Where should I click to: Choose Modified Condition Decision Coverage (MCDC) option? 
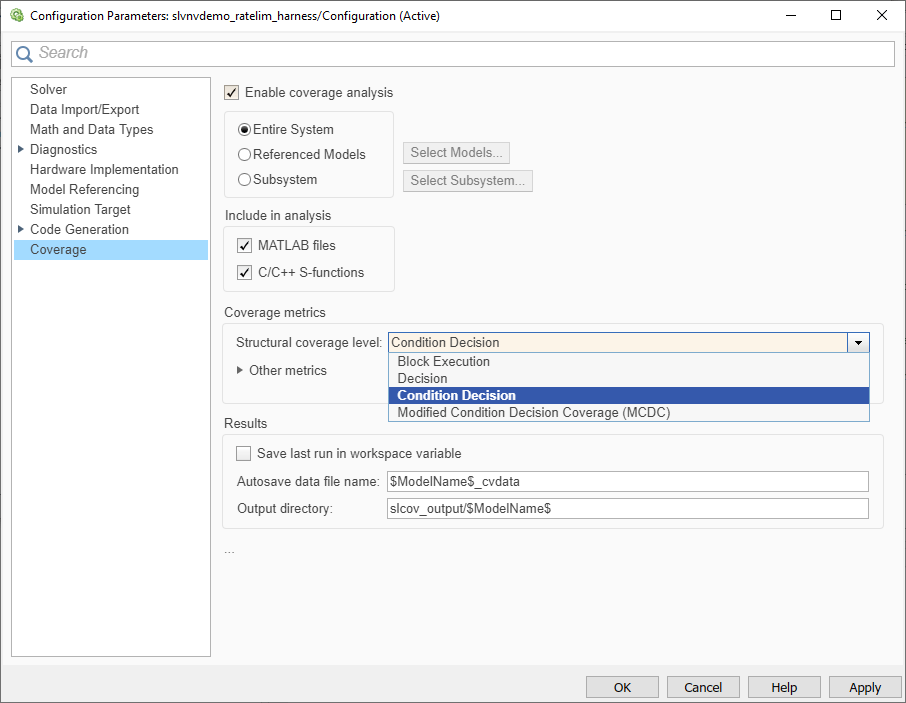point(533,412)
